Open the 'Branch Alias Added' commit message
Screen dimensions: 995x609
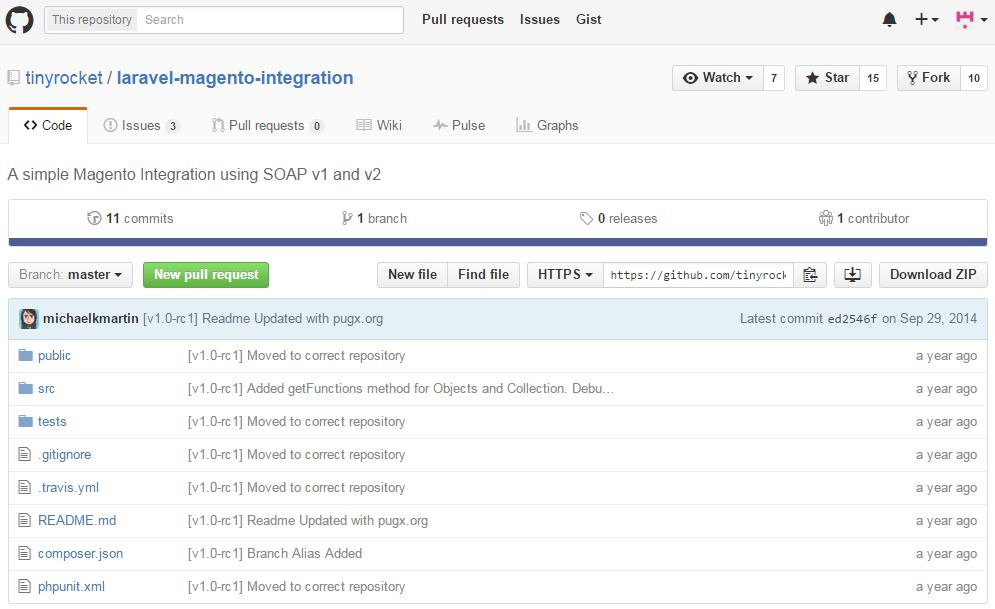(x=275, y=554)
